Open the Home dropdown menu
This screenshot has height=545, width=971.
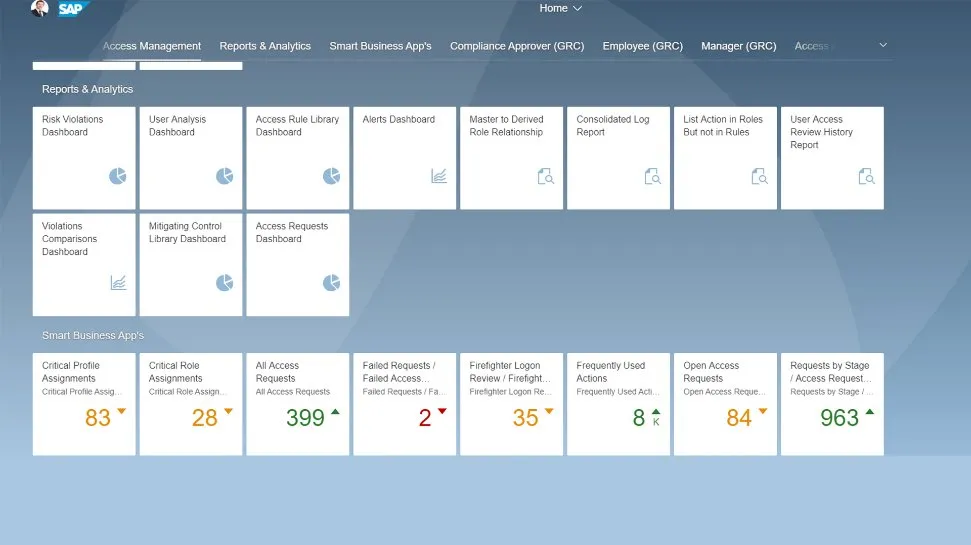click(x=560, y=8)
